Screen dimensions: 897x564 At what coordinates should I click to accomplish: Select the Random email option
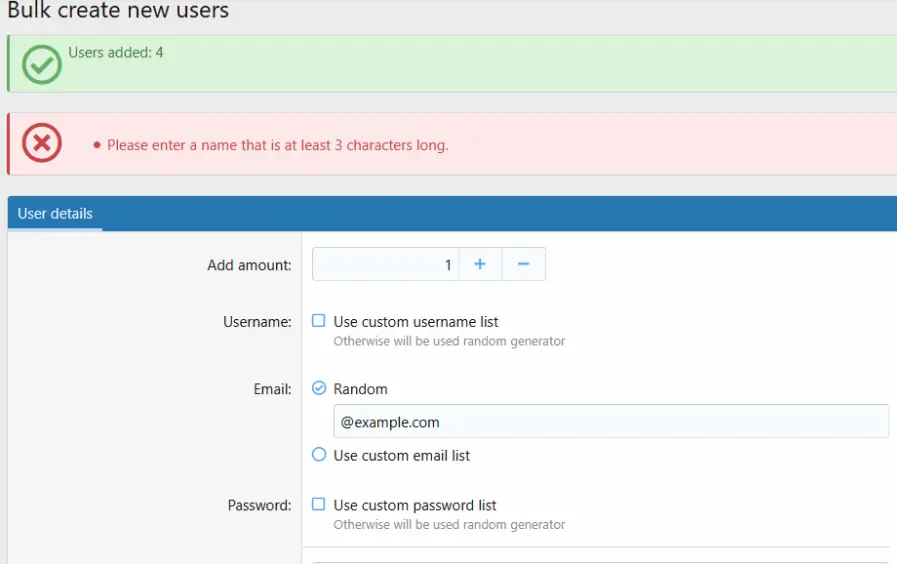(319, 388)
